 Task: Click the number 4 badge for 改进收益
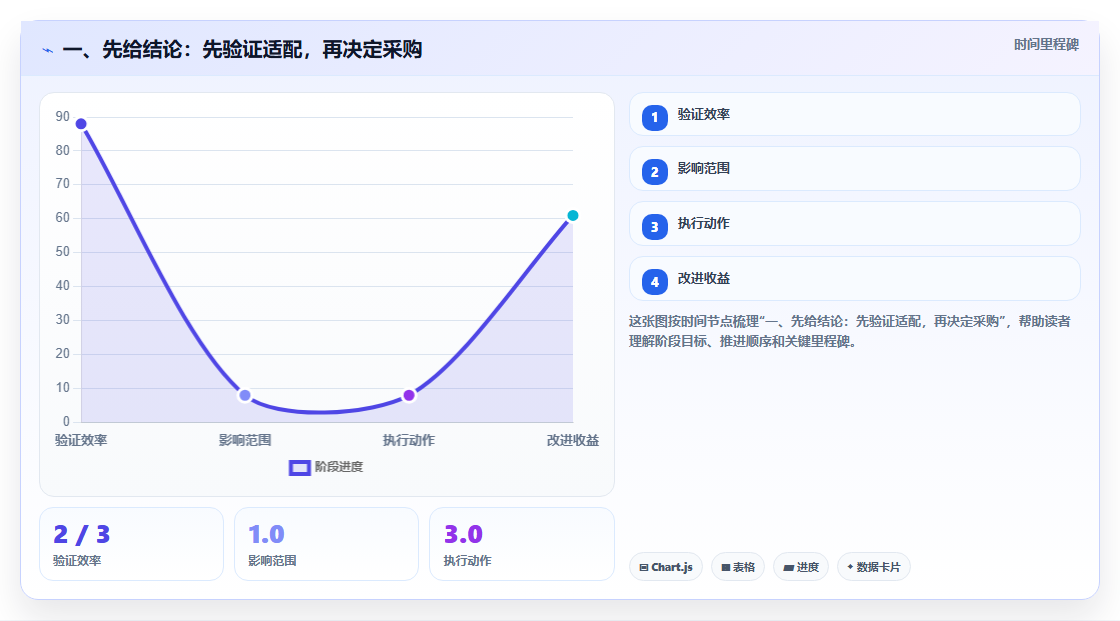tap(654, 282)
